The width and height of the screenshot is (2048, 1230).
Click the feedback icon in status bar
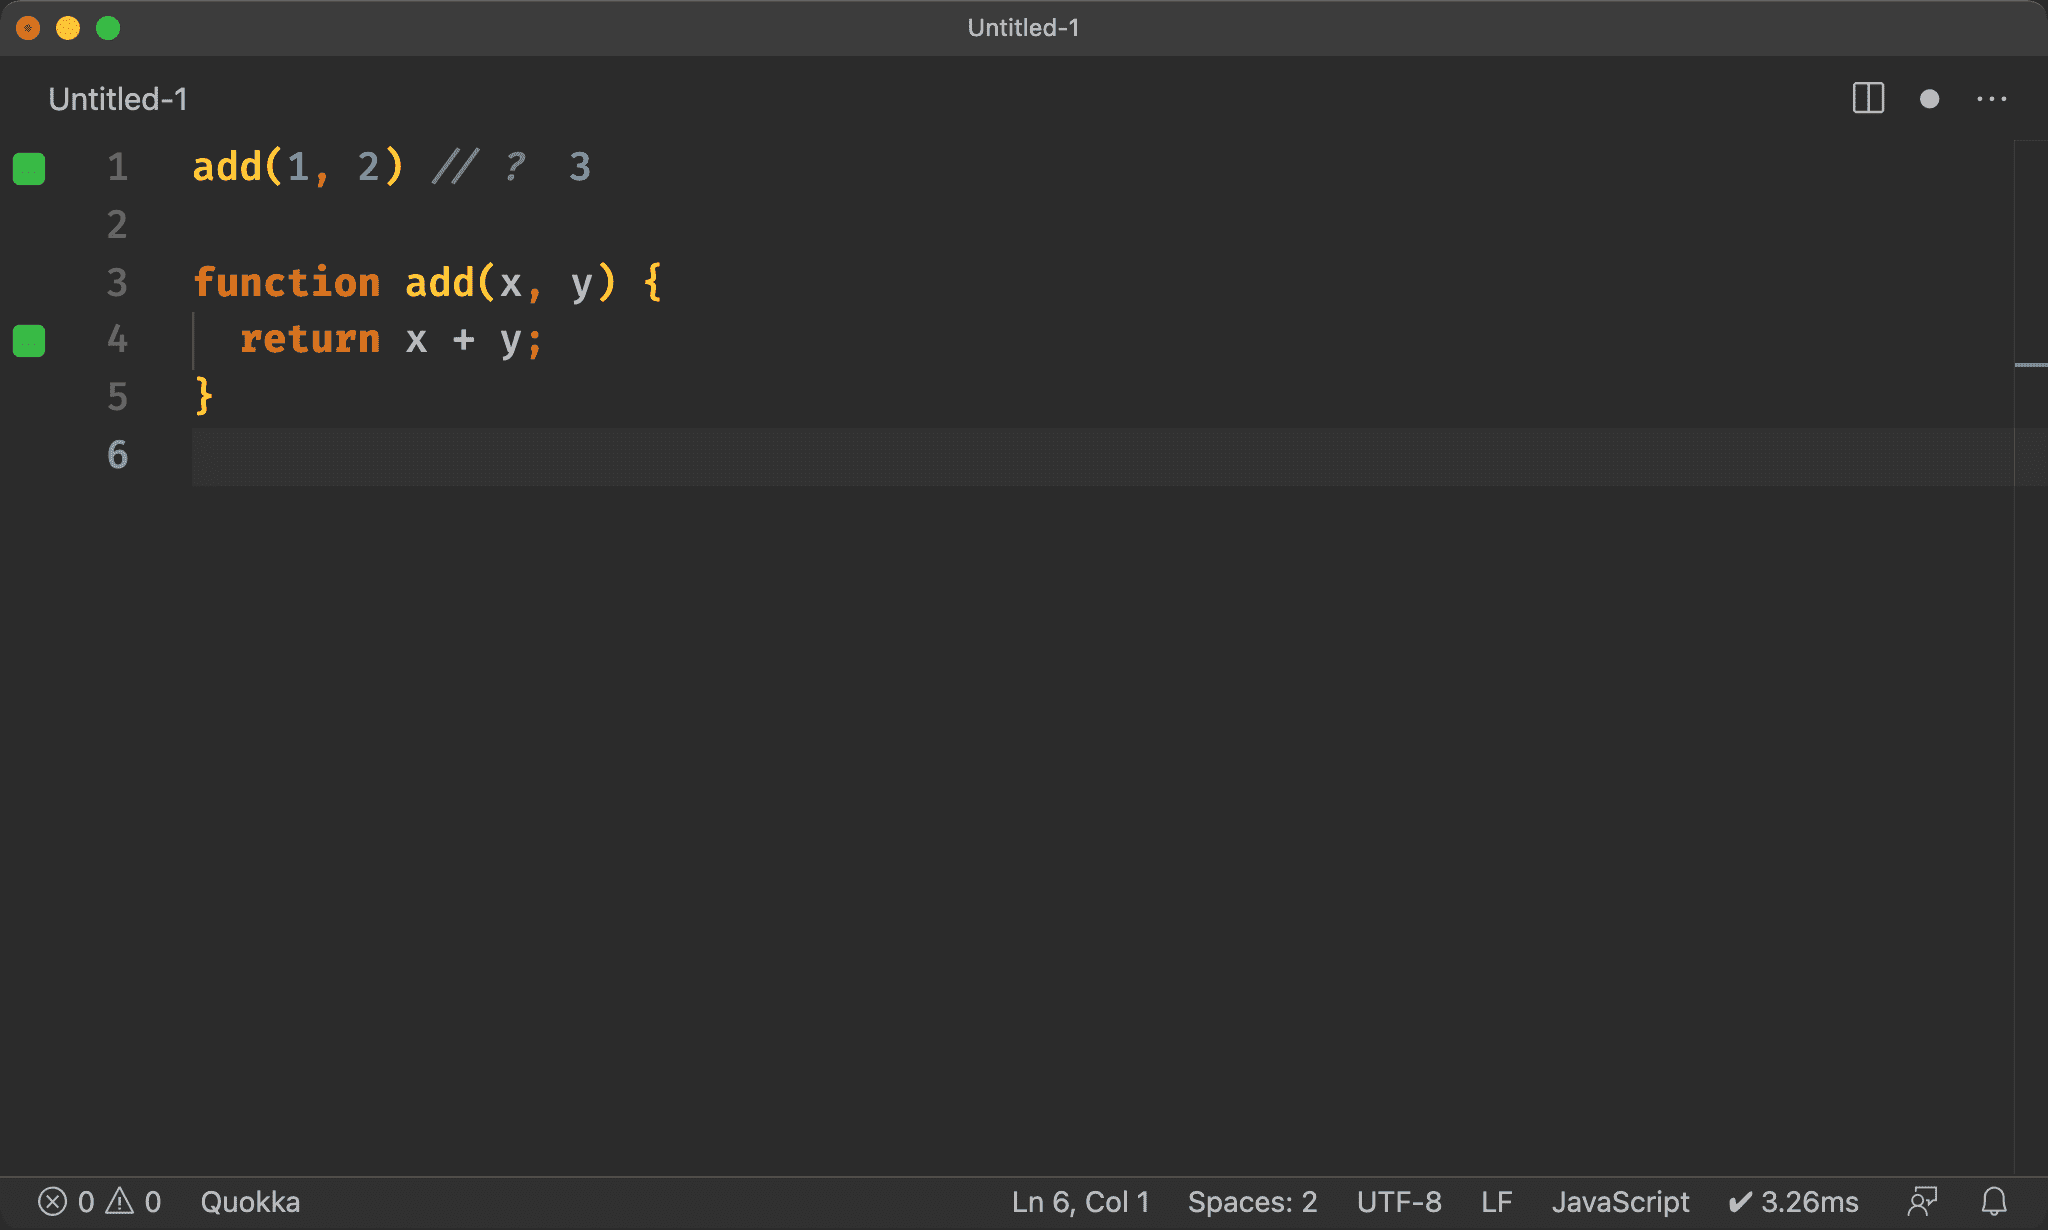[1922, 1201]
